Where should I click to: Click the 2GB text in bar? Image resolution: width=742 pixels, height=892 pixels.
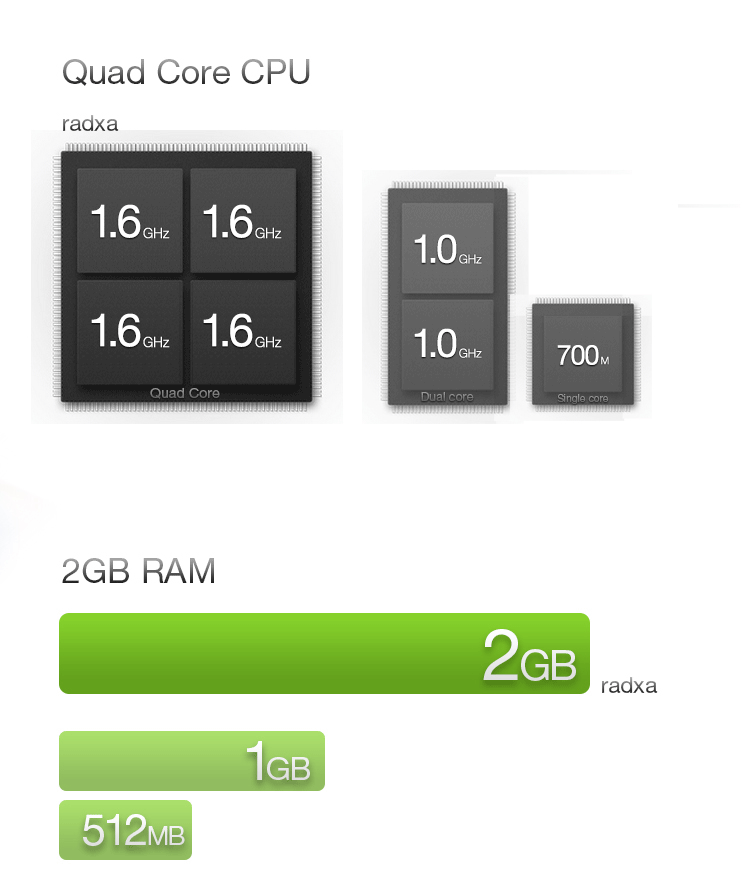click(529, 656)
